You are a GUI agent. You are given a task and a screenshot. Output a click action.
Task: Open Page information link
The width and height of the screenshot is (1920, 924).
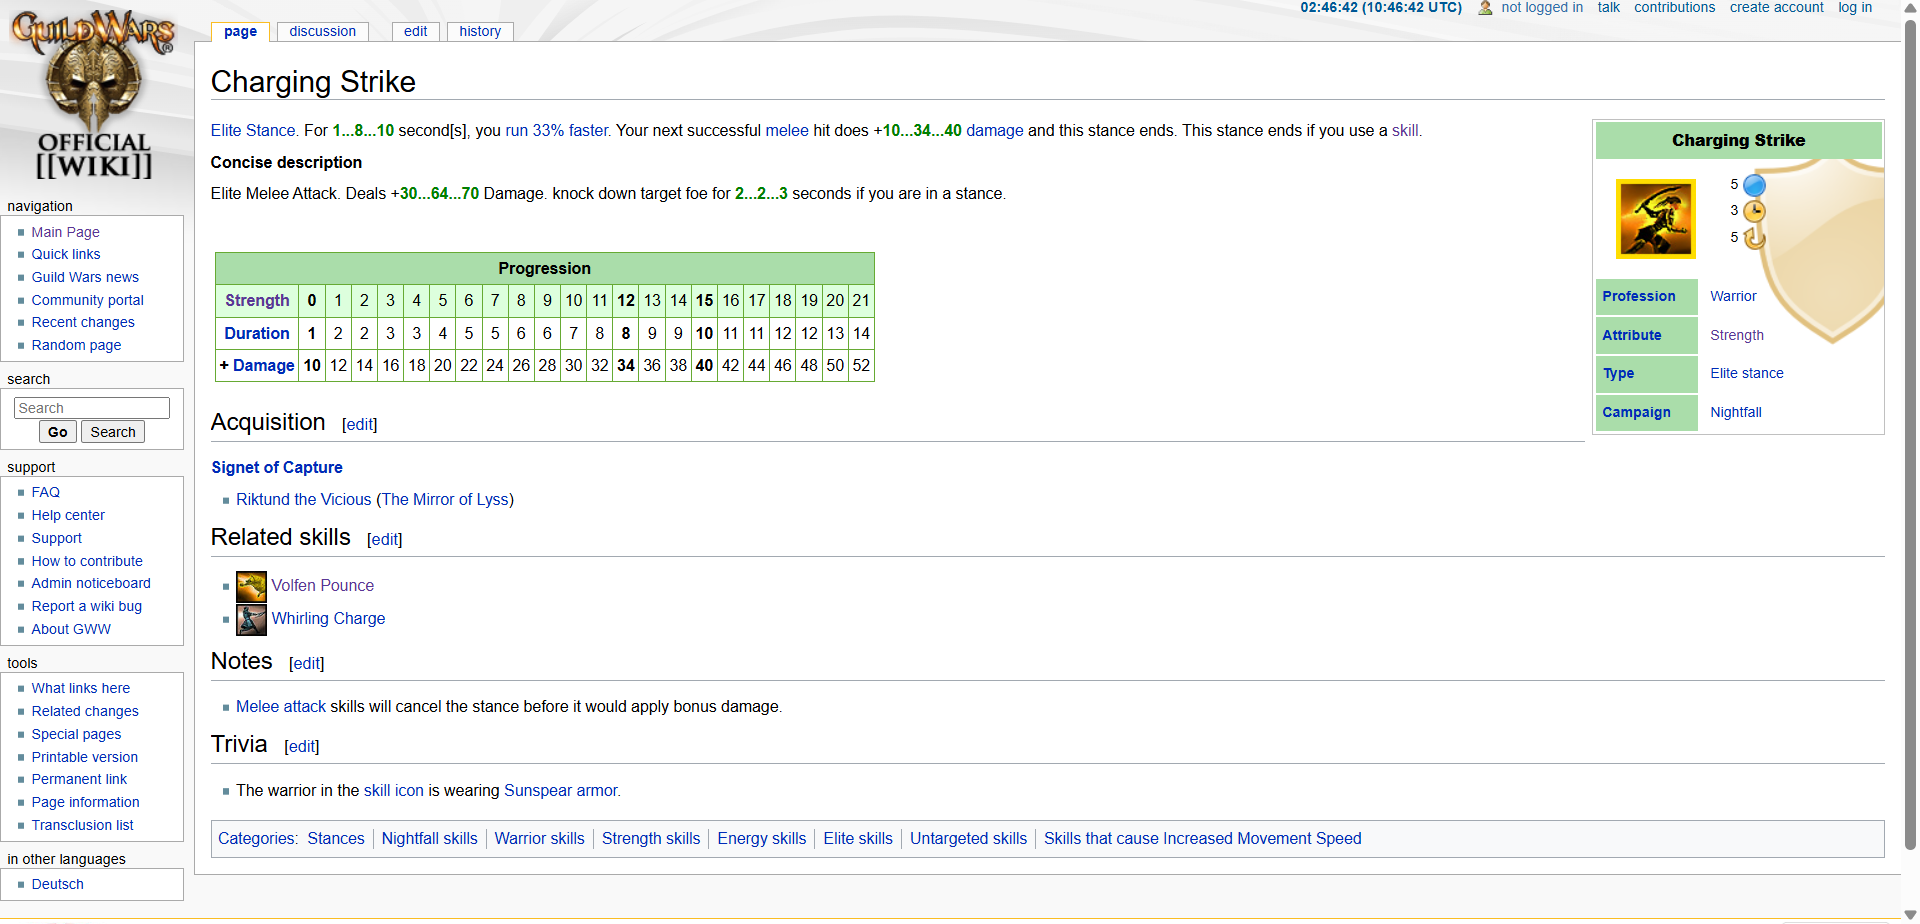85,802
